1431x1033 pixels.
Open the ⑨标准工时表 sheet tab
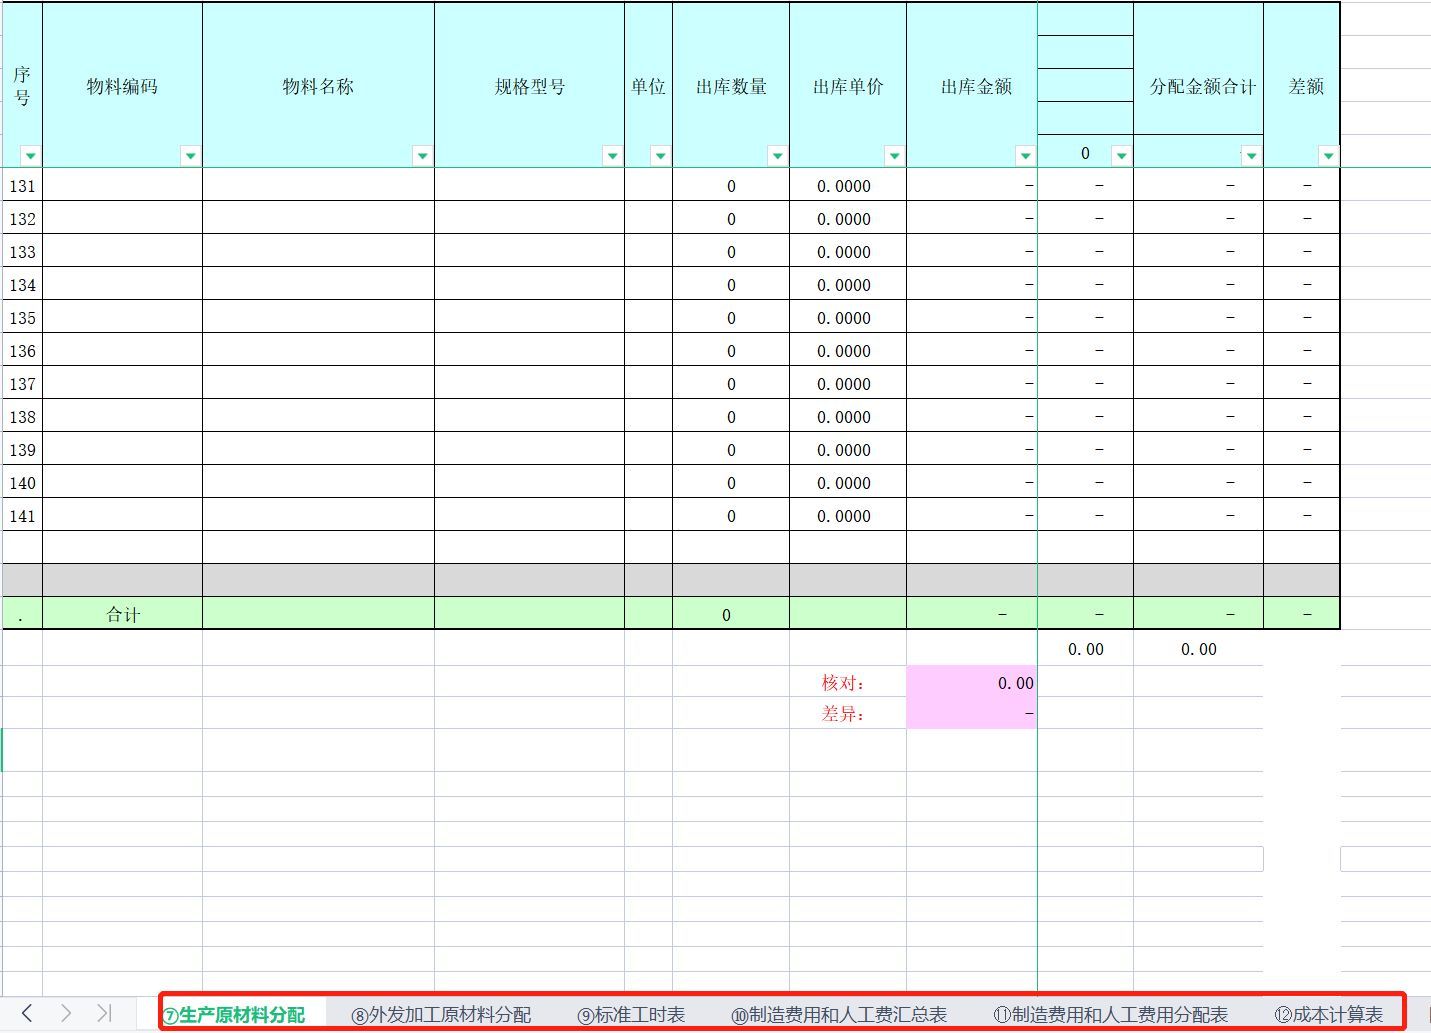(630, 1013)
